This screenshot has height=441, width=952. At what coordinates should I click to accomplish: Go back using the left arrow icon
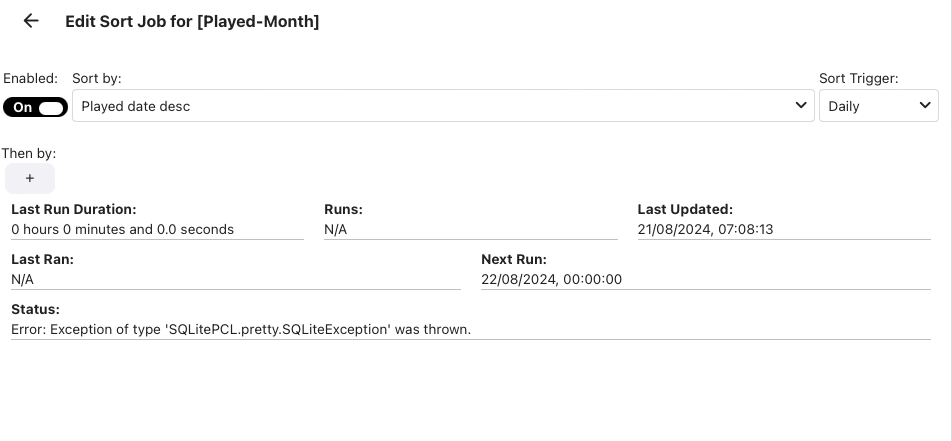pyautogui.click(x=31, y=21)
